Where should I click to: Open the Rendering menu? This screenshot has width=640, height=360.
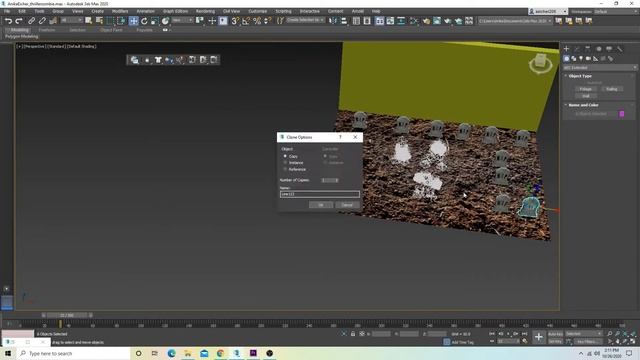point(205,11)
